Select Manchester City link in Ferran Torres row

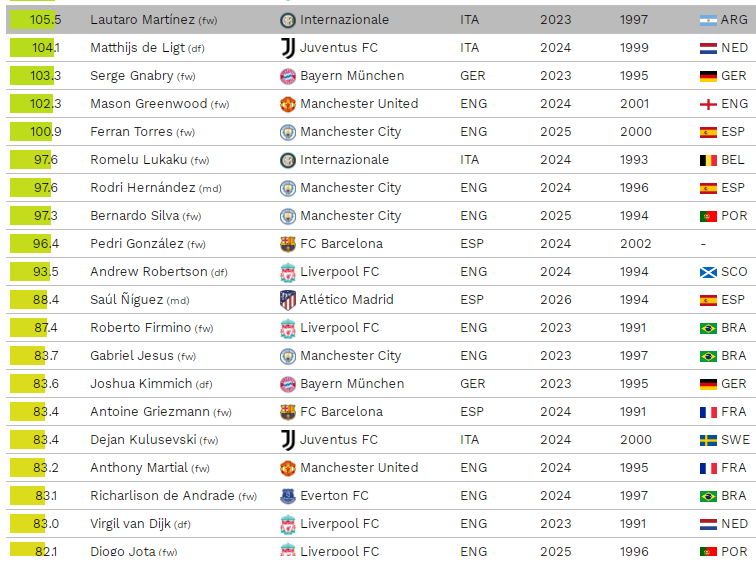click(x=350, y=132)
